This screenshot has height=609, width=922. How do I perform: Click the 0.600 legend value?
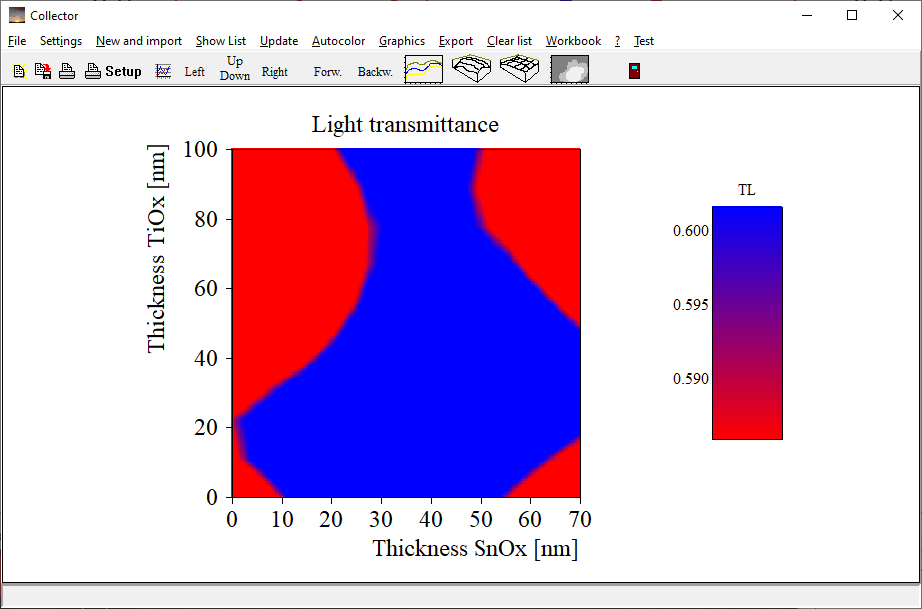click(691, 230)
